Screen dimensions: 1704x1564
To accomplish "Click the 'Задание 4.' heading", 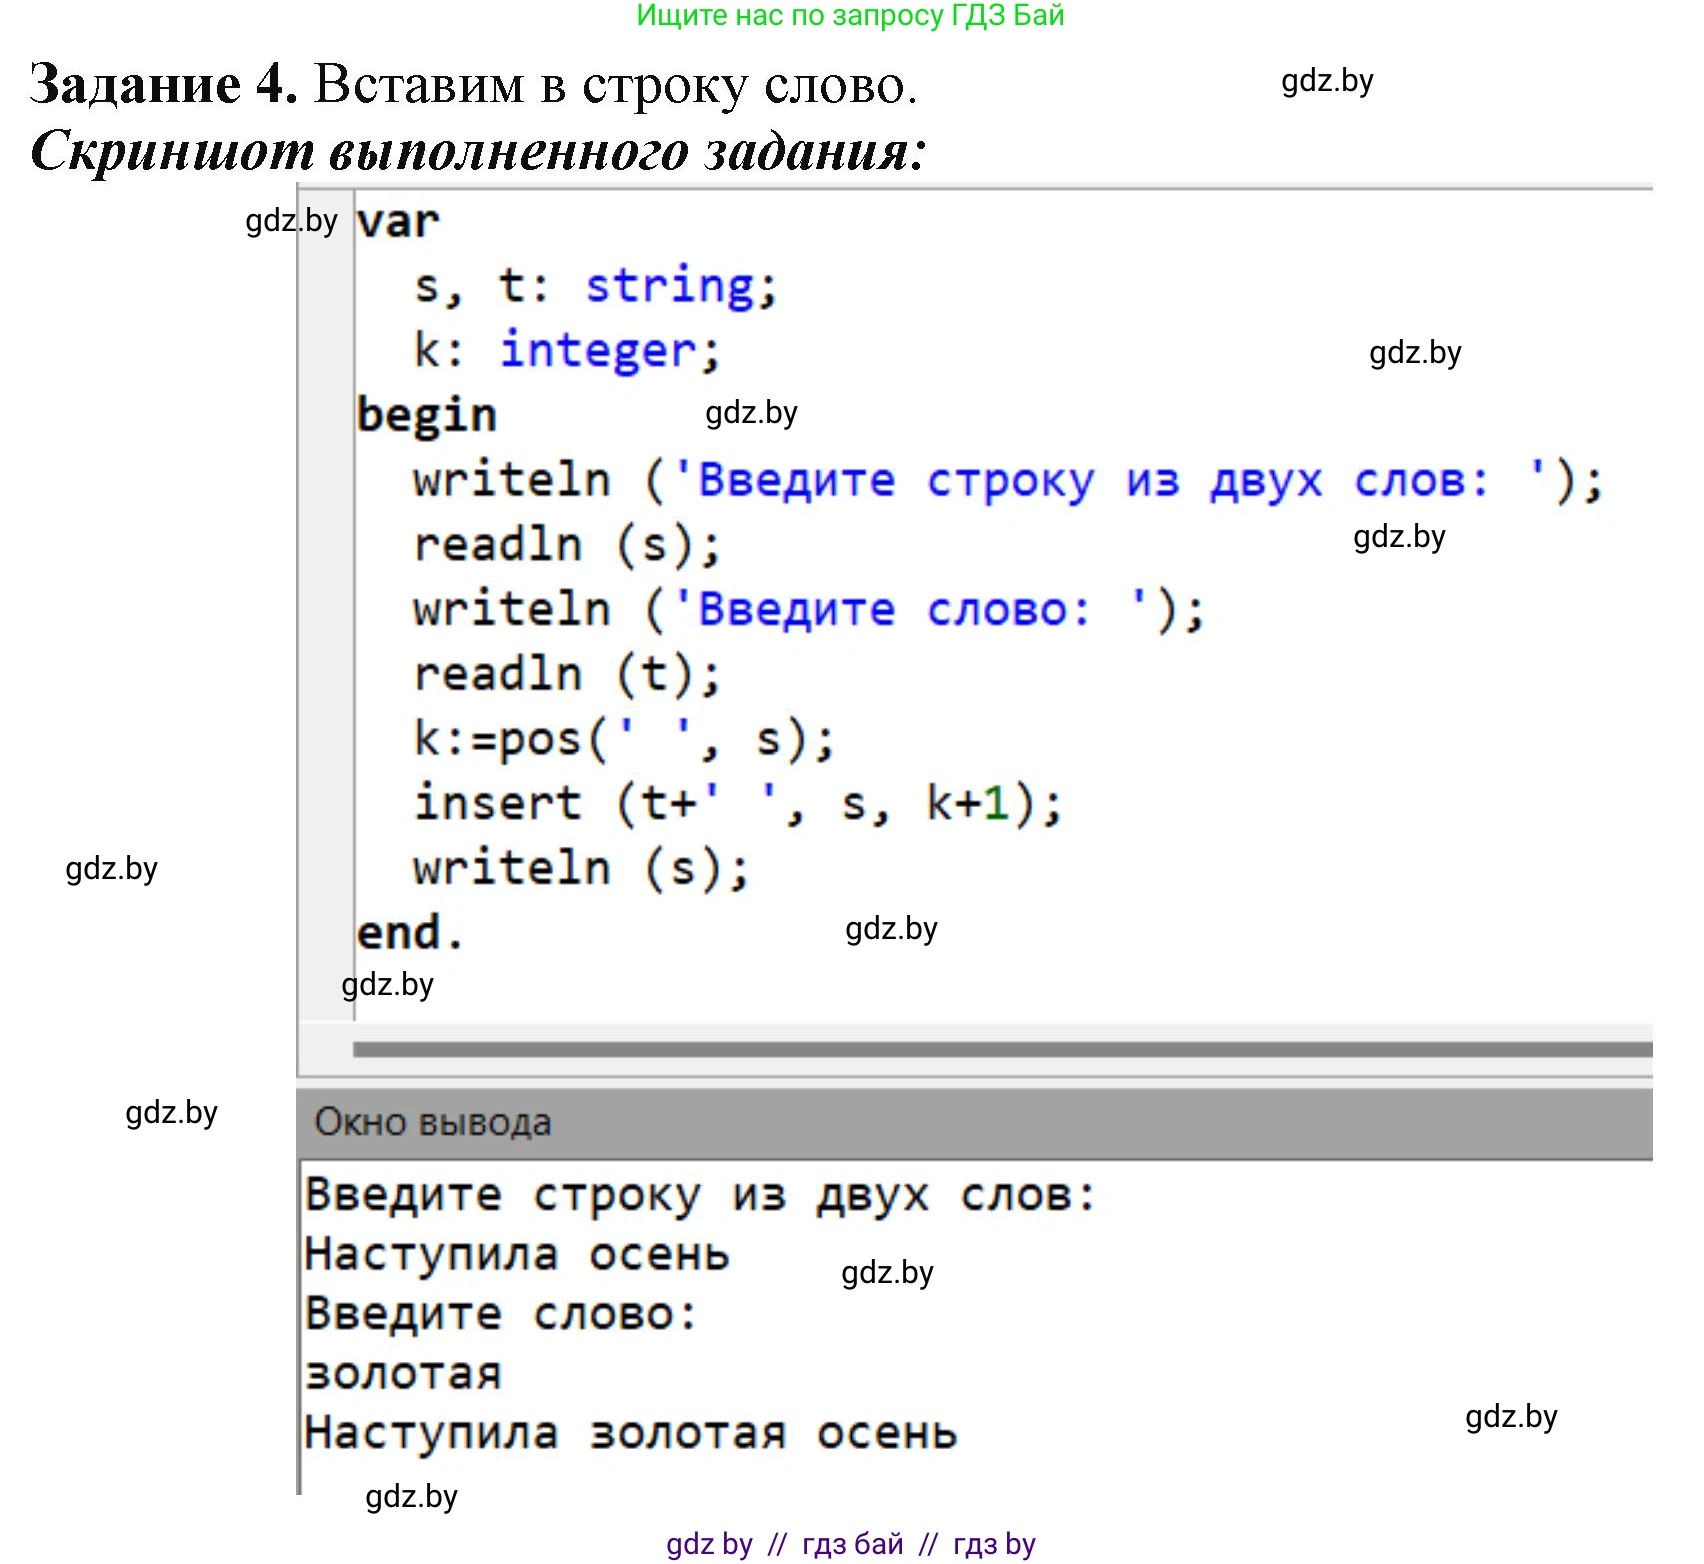I will pyautogui.click(x=164, y=84).
